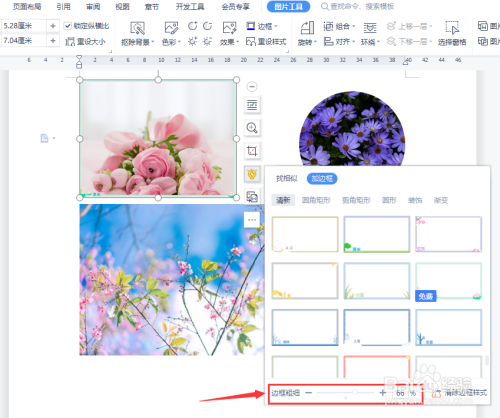This screenshot has width=500, height=418.
Task: Open the 页面布局 tab
Action: pyautogui.click(x=27, y=6)
